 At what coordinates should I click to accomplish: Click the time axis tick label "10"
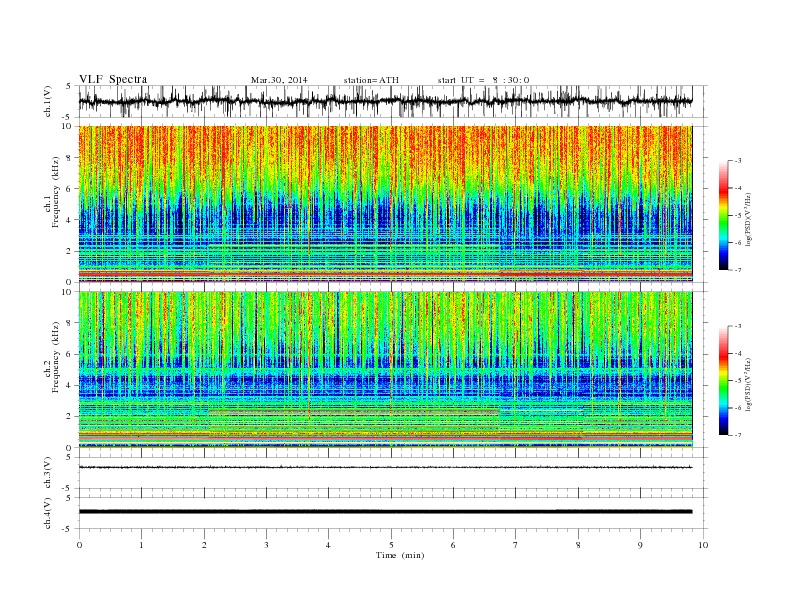click(703, 545)
